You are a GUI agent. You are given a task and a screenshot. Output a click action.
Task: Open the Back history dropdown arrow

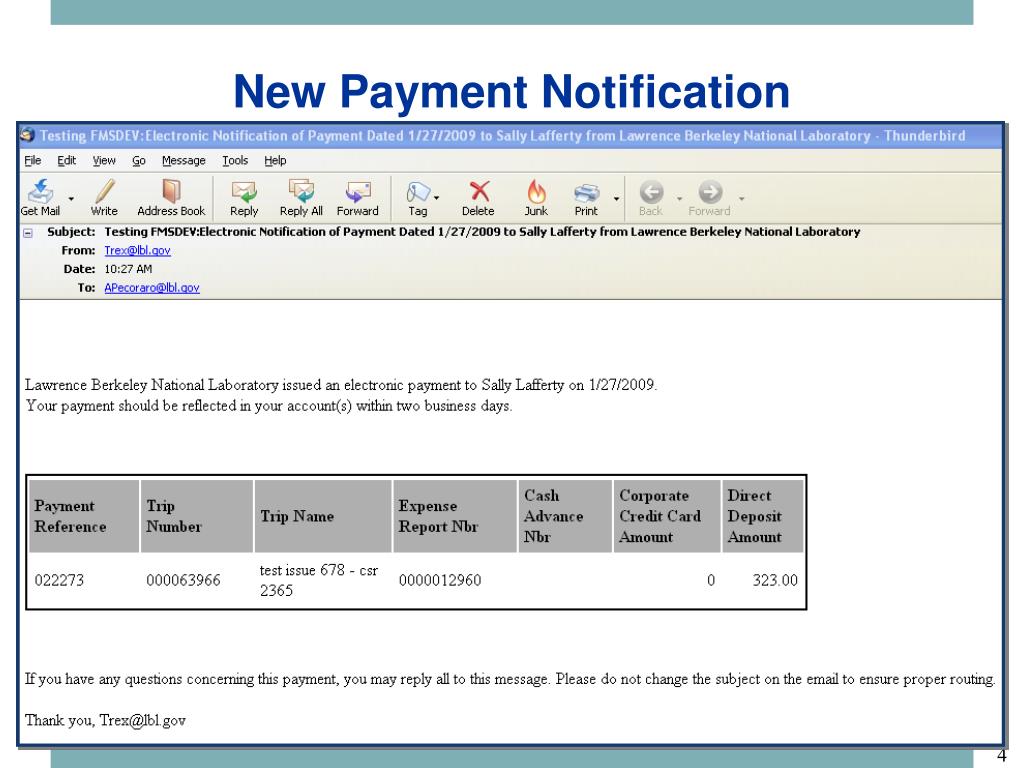pyautogui.click(x=679, y=199)
